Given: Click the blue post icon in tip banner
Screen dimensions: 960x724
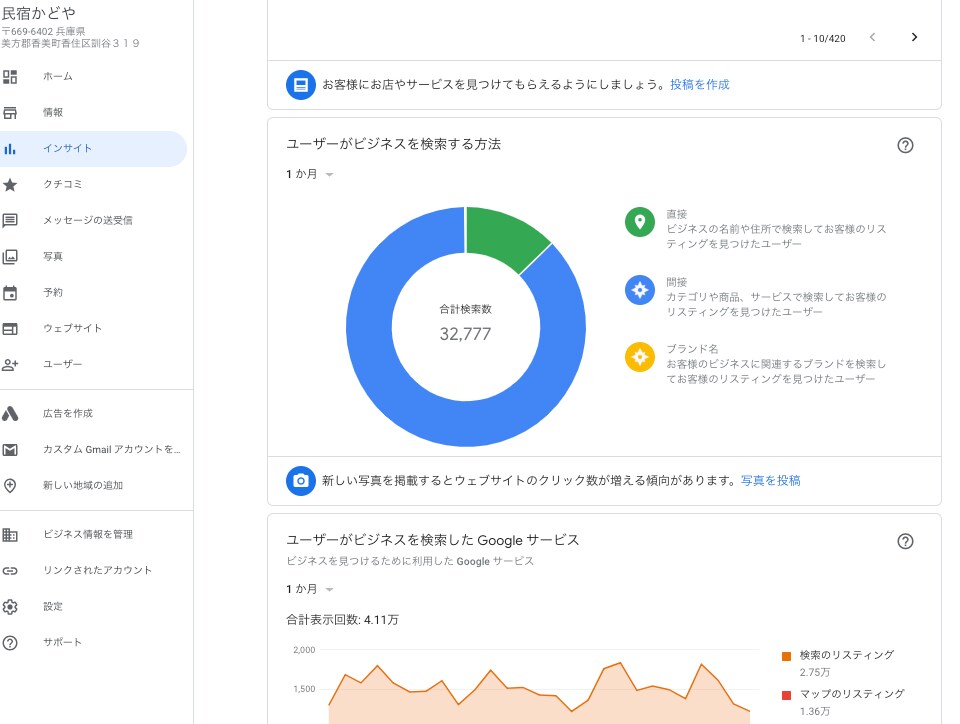Looking at the screenshot, I should tap(301, 85).
